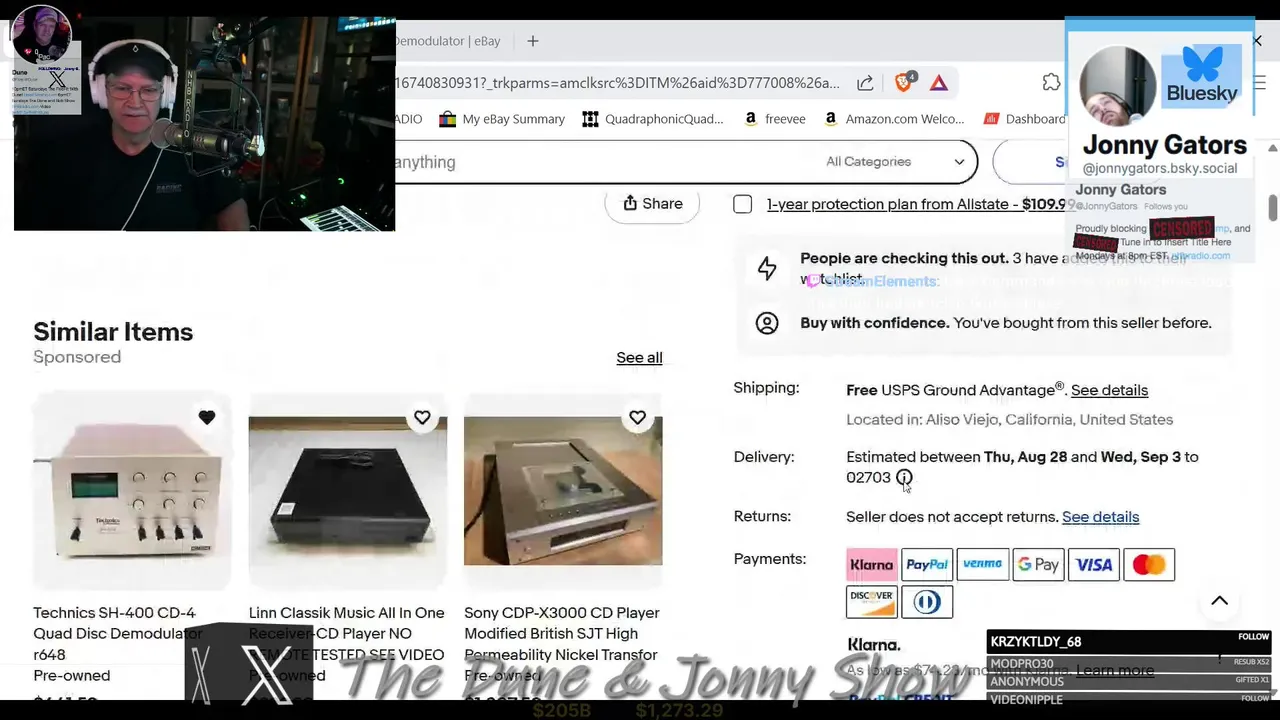Tick the 1-year protection plan checkbox
Screen dimensions: 1280x720
(x=743, y=204)
